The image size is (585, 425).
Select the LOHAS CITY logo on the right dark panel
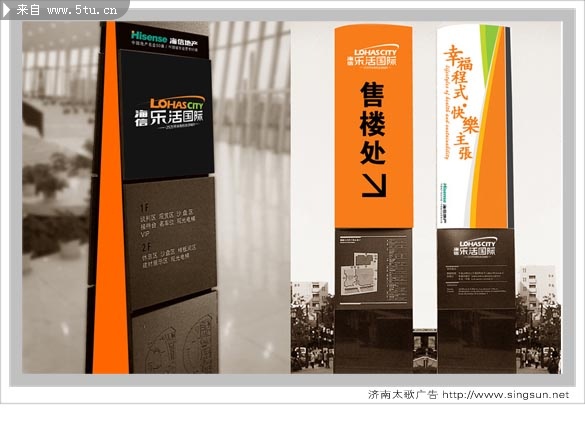[x=475, y=247]
